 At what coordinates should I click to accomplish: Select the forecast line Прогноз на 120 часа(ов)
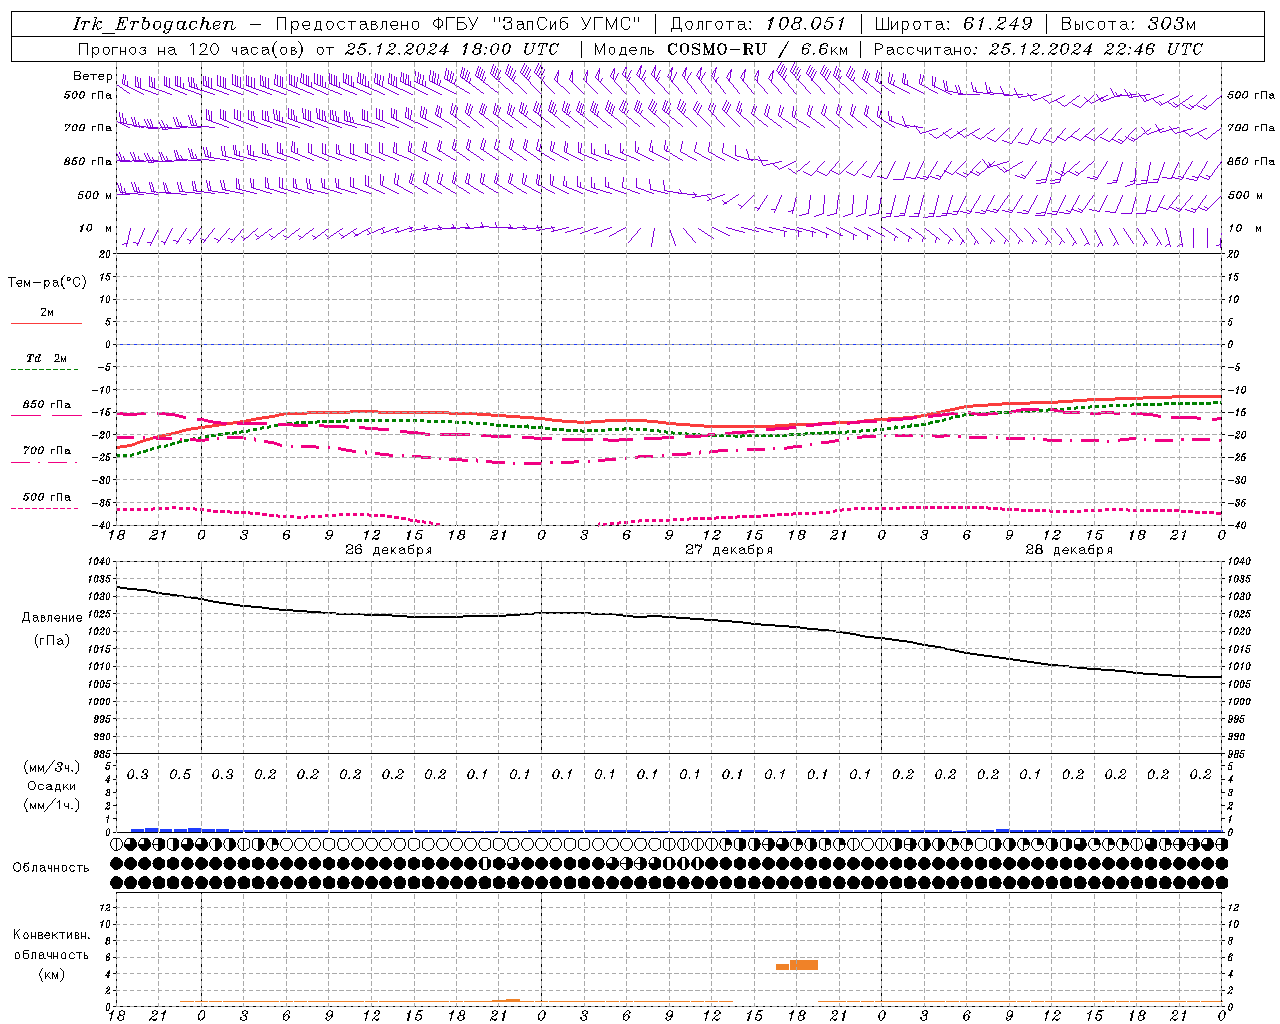click(x=192, y=49)
